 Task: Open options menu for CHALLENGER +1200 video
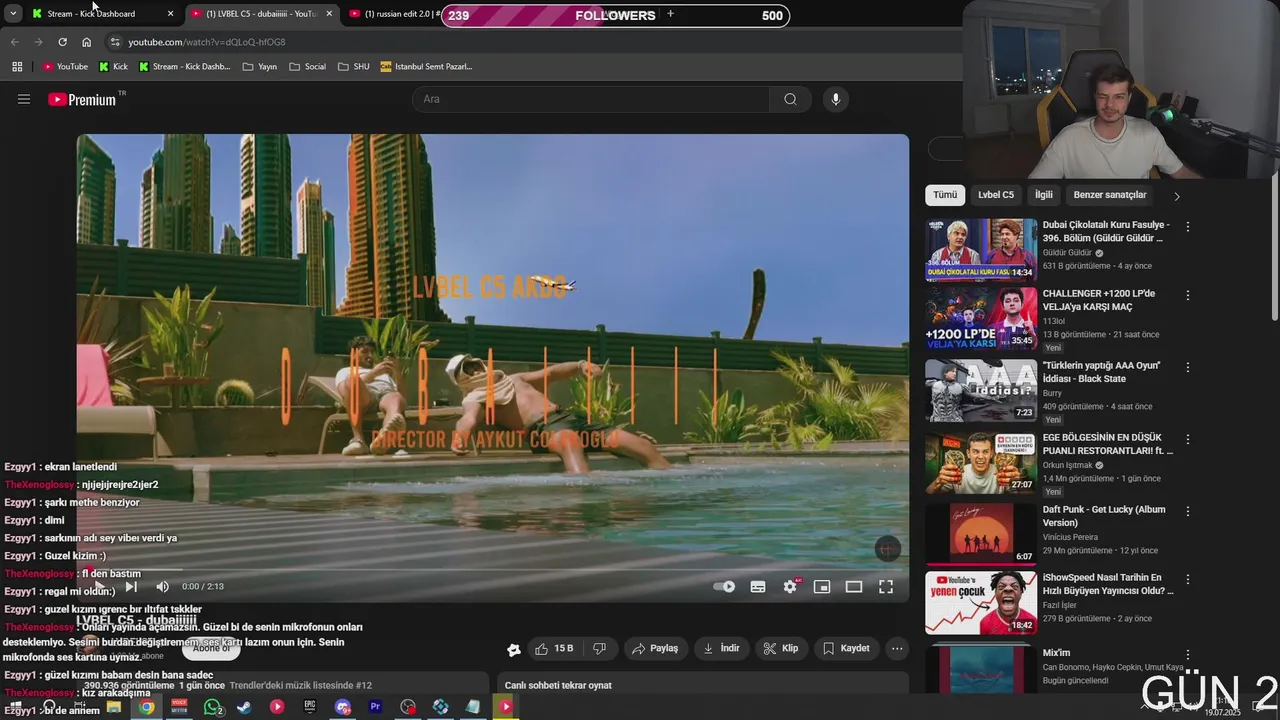coord(1188,295)
